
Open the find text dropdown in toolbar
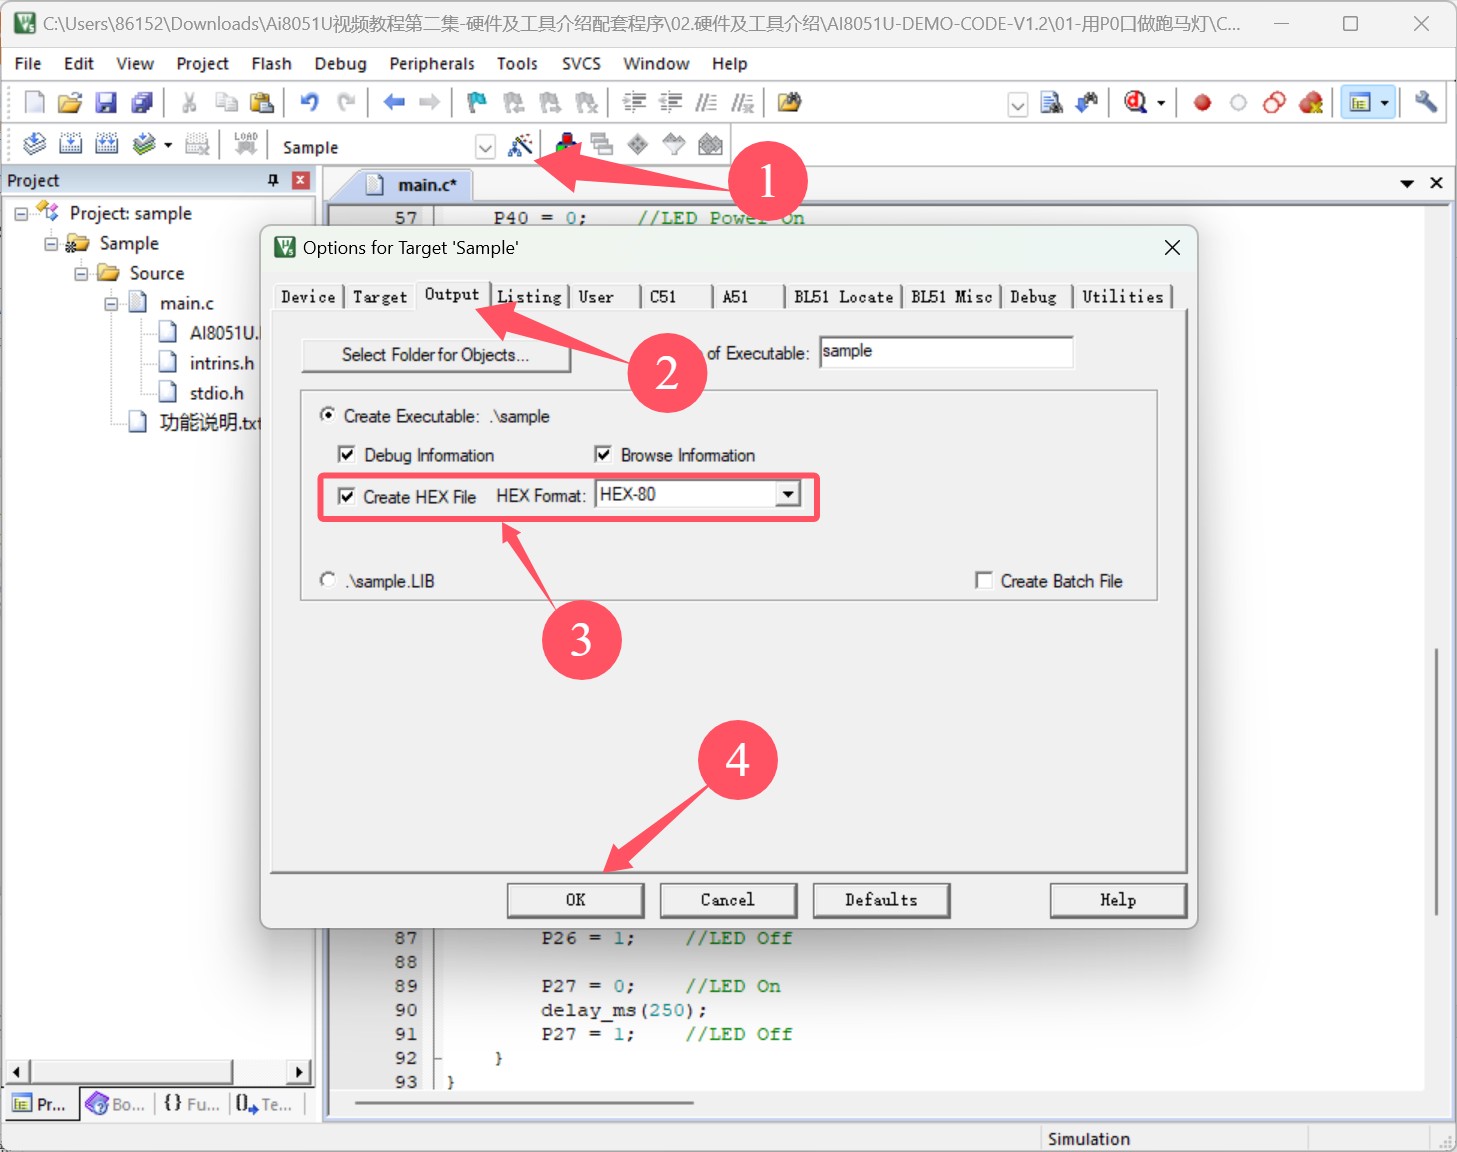click(x=1017, y=103)
